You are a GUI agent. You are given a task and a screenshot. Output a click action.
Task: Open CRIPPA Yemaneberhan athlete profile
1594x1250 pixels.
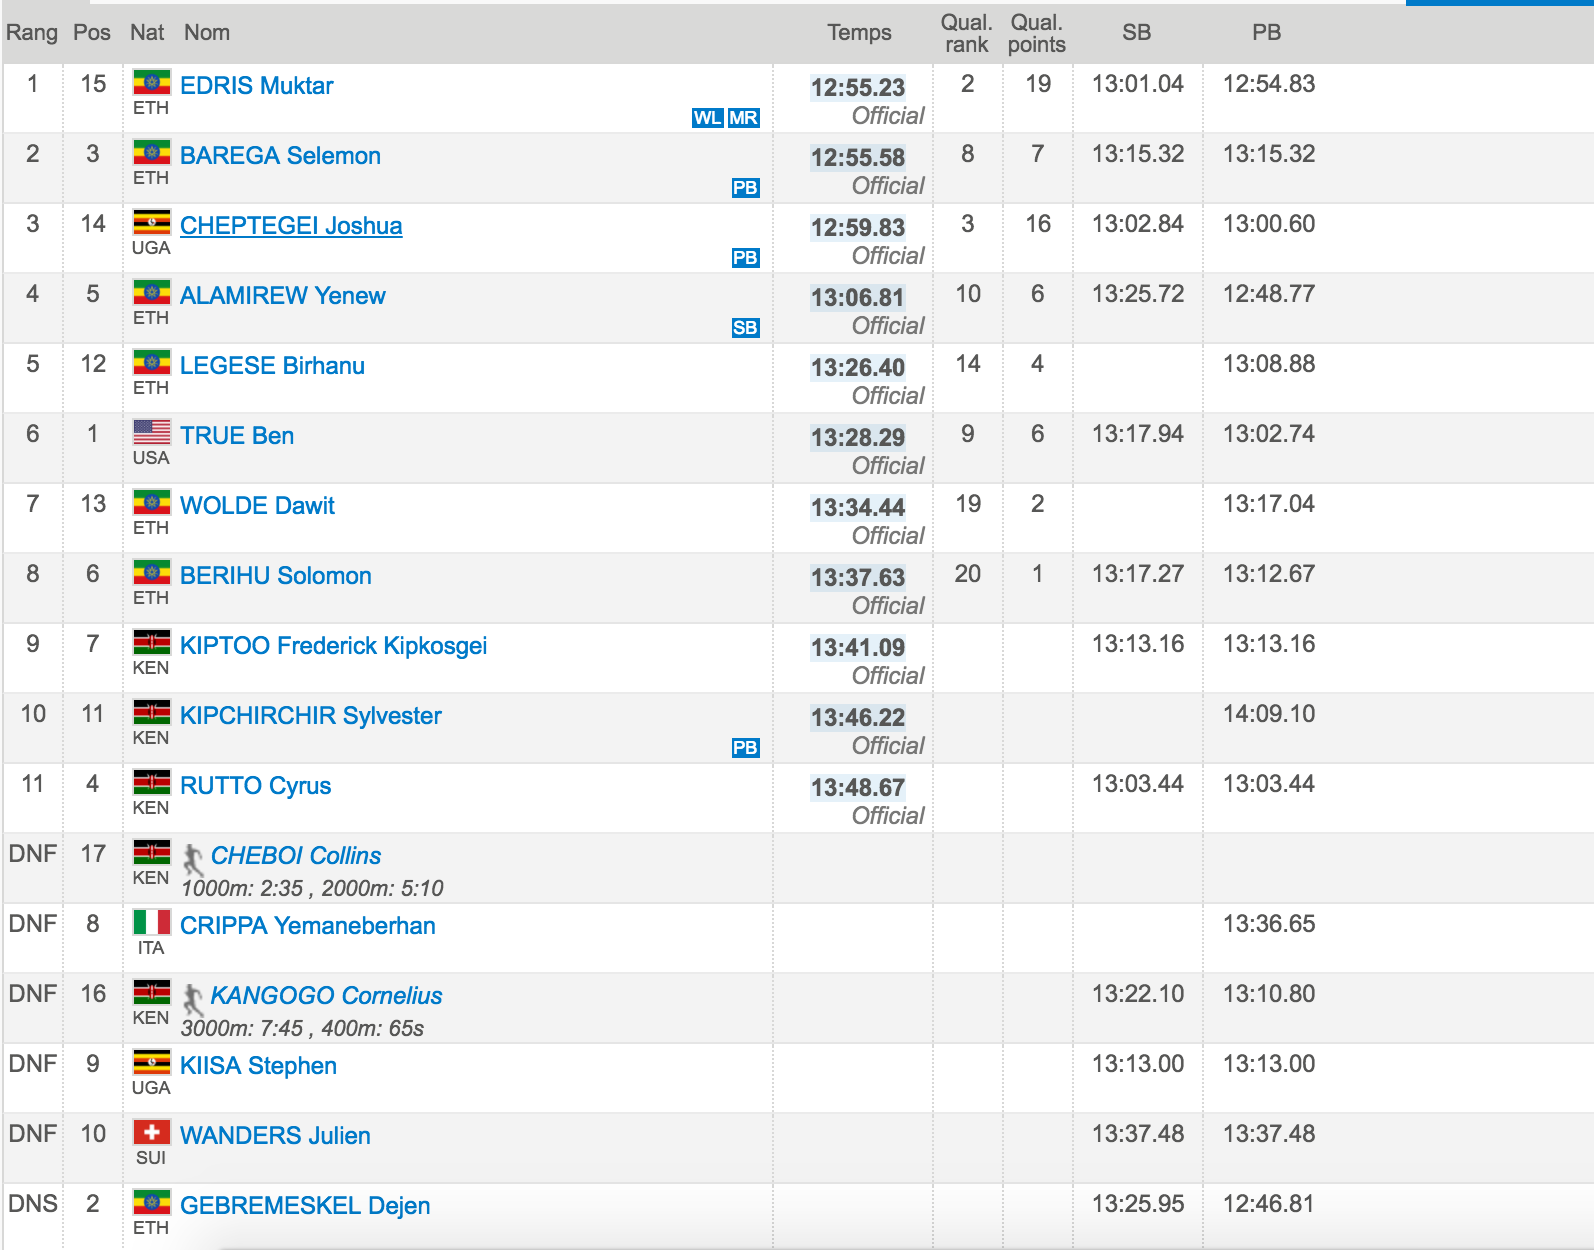308,926
